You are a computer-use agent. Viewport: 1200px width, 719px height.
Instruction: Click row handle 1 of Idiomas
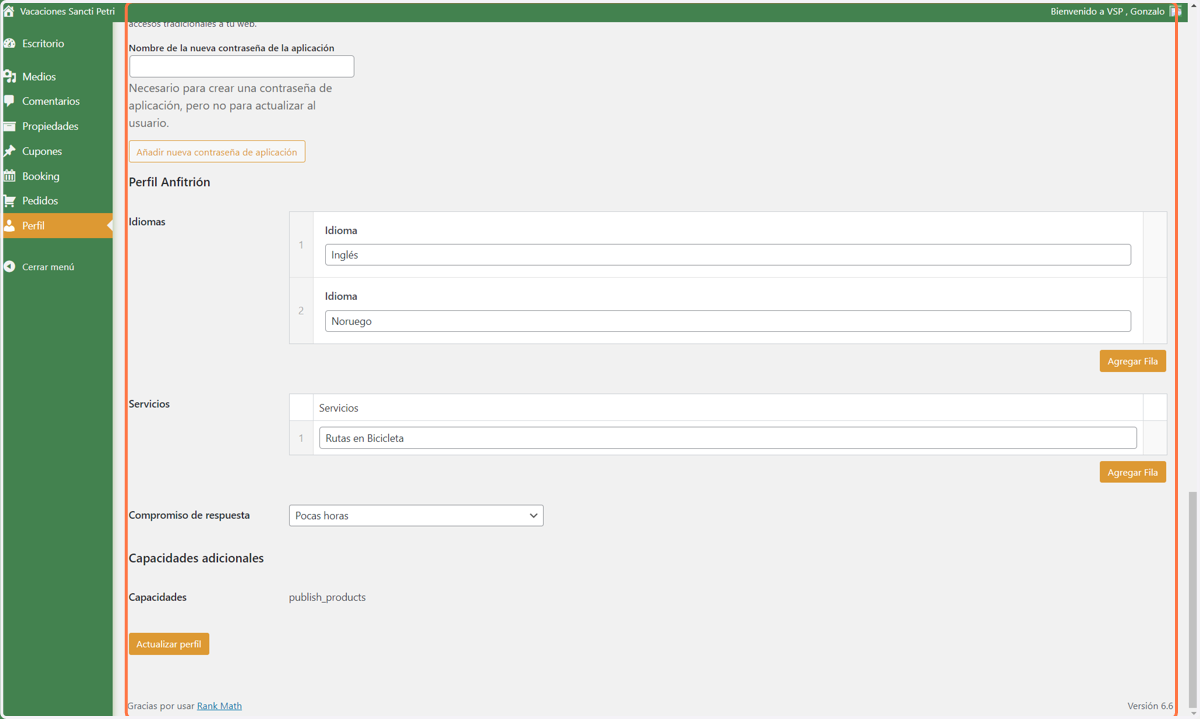301,245
